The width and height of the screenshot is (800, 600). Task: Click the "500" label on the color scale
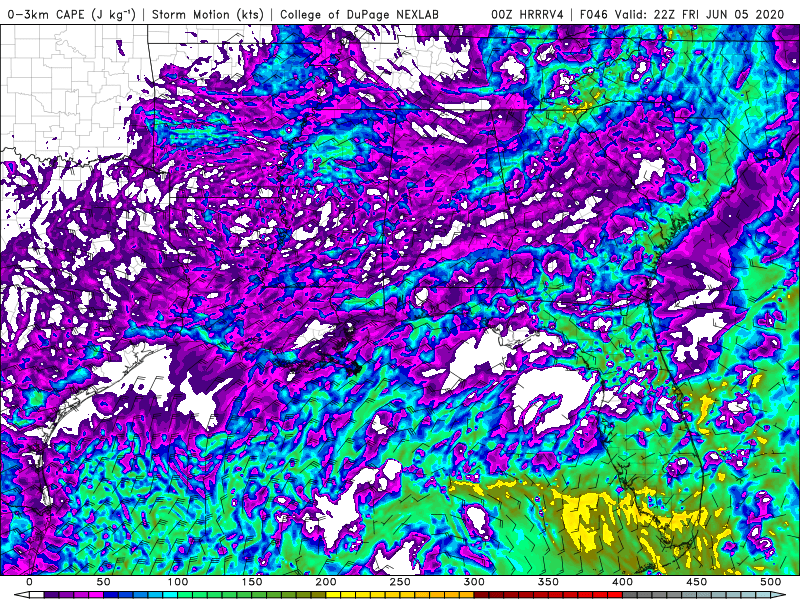(x=770, y=582)
